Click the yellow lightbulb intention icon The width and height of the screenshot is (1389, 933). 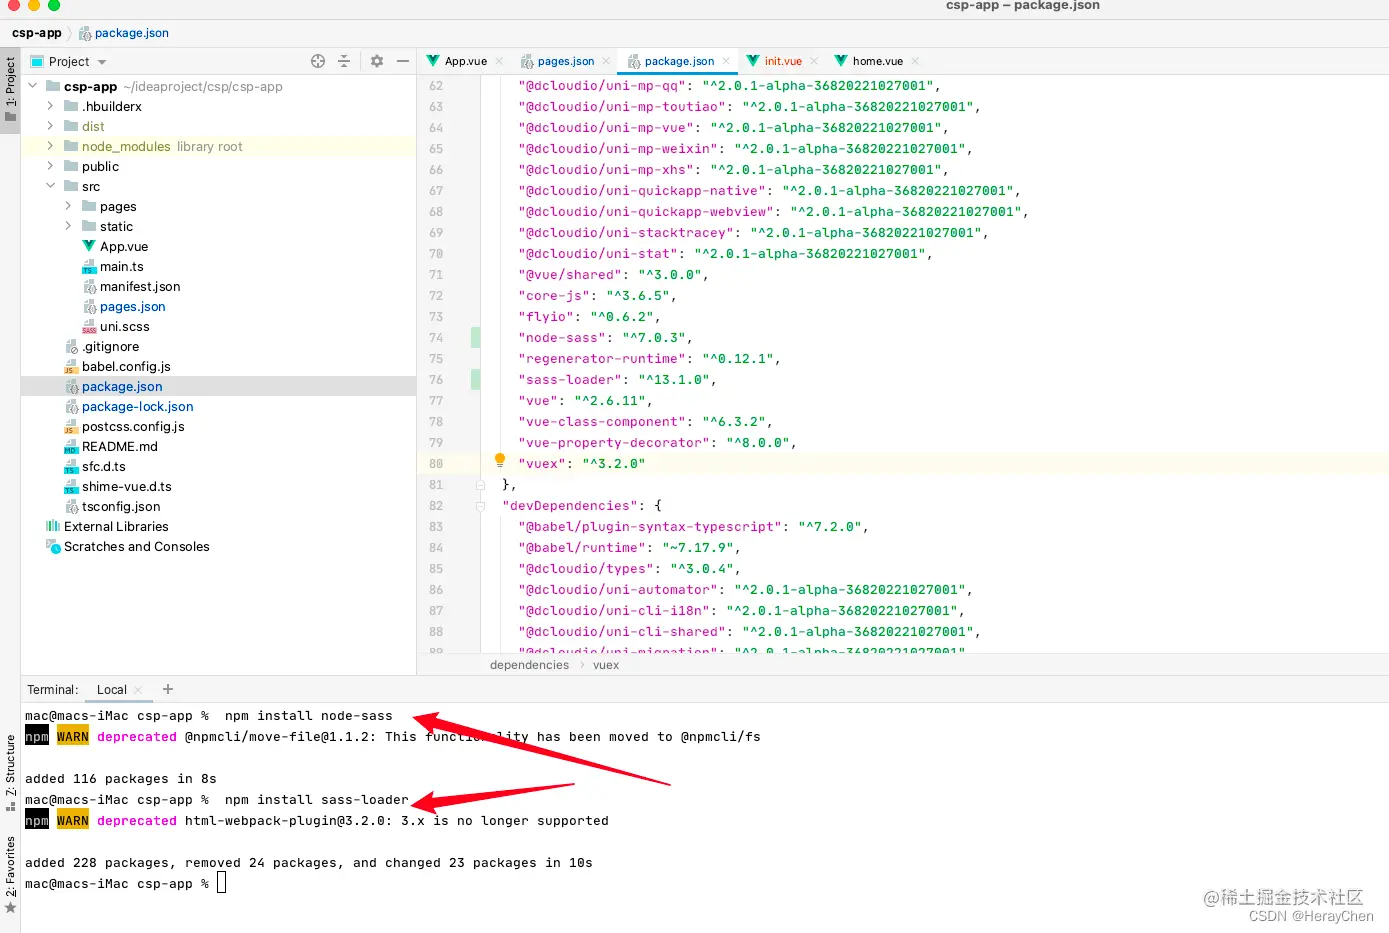pyautogui.click(x=500, y=460)
